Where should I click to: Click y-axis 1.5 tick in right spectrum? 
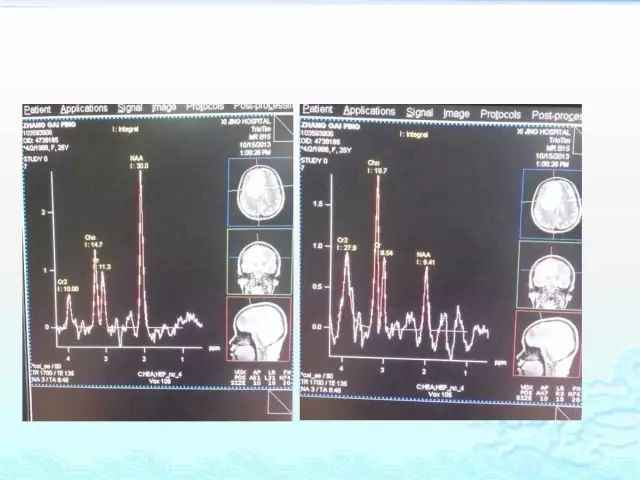pos(318,204)
